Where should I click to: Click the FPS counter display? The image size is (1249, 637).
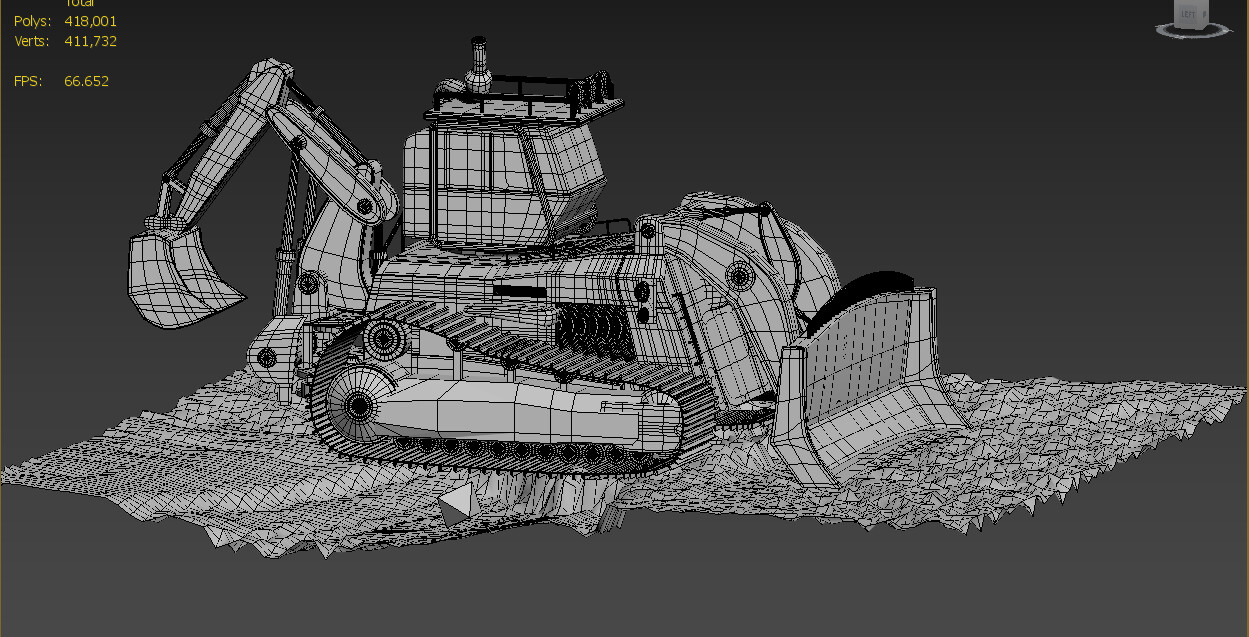86,80
